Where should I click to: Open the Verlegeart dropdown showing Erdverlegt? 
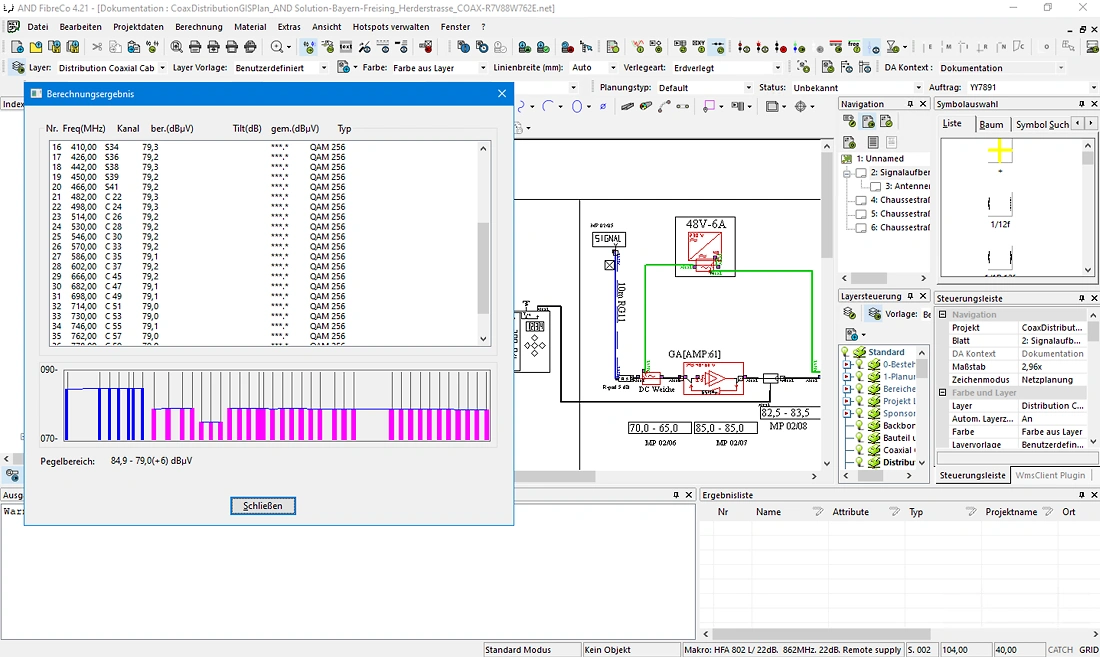(x=725, y=68)
